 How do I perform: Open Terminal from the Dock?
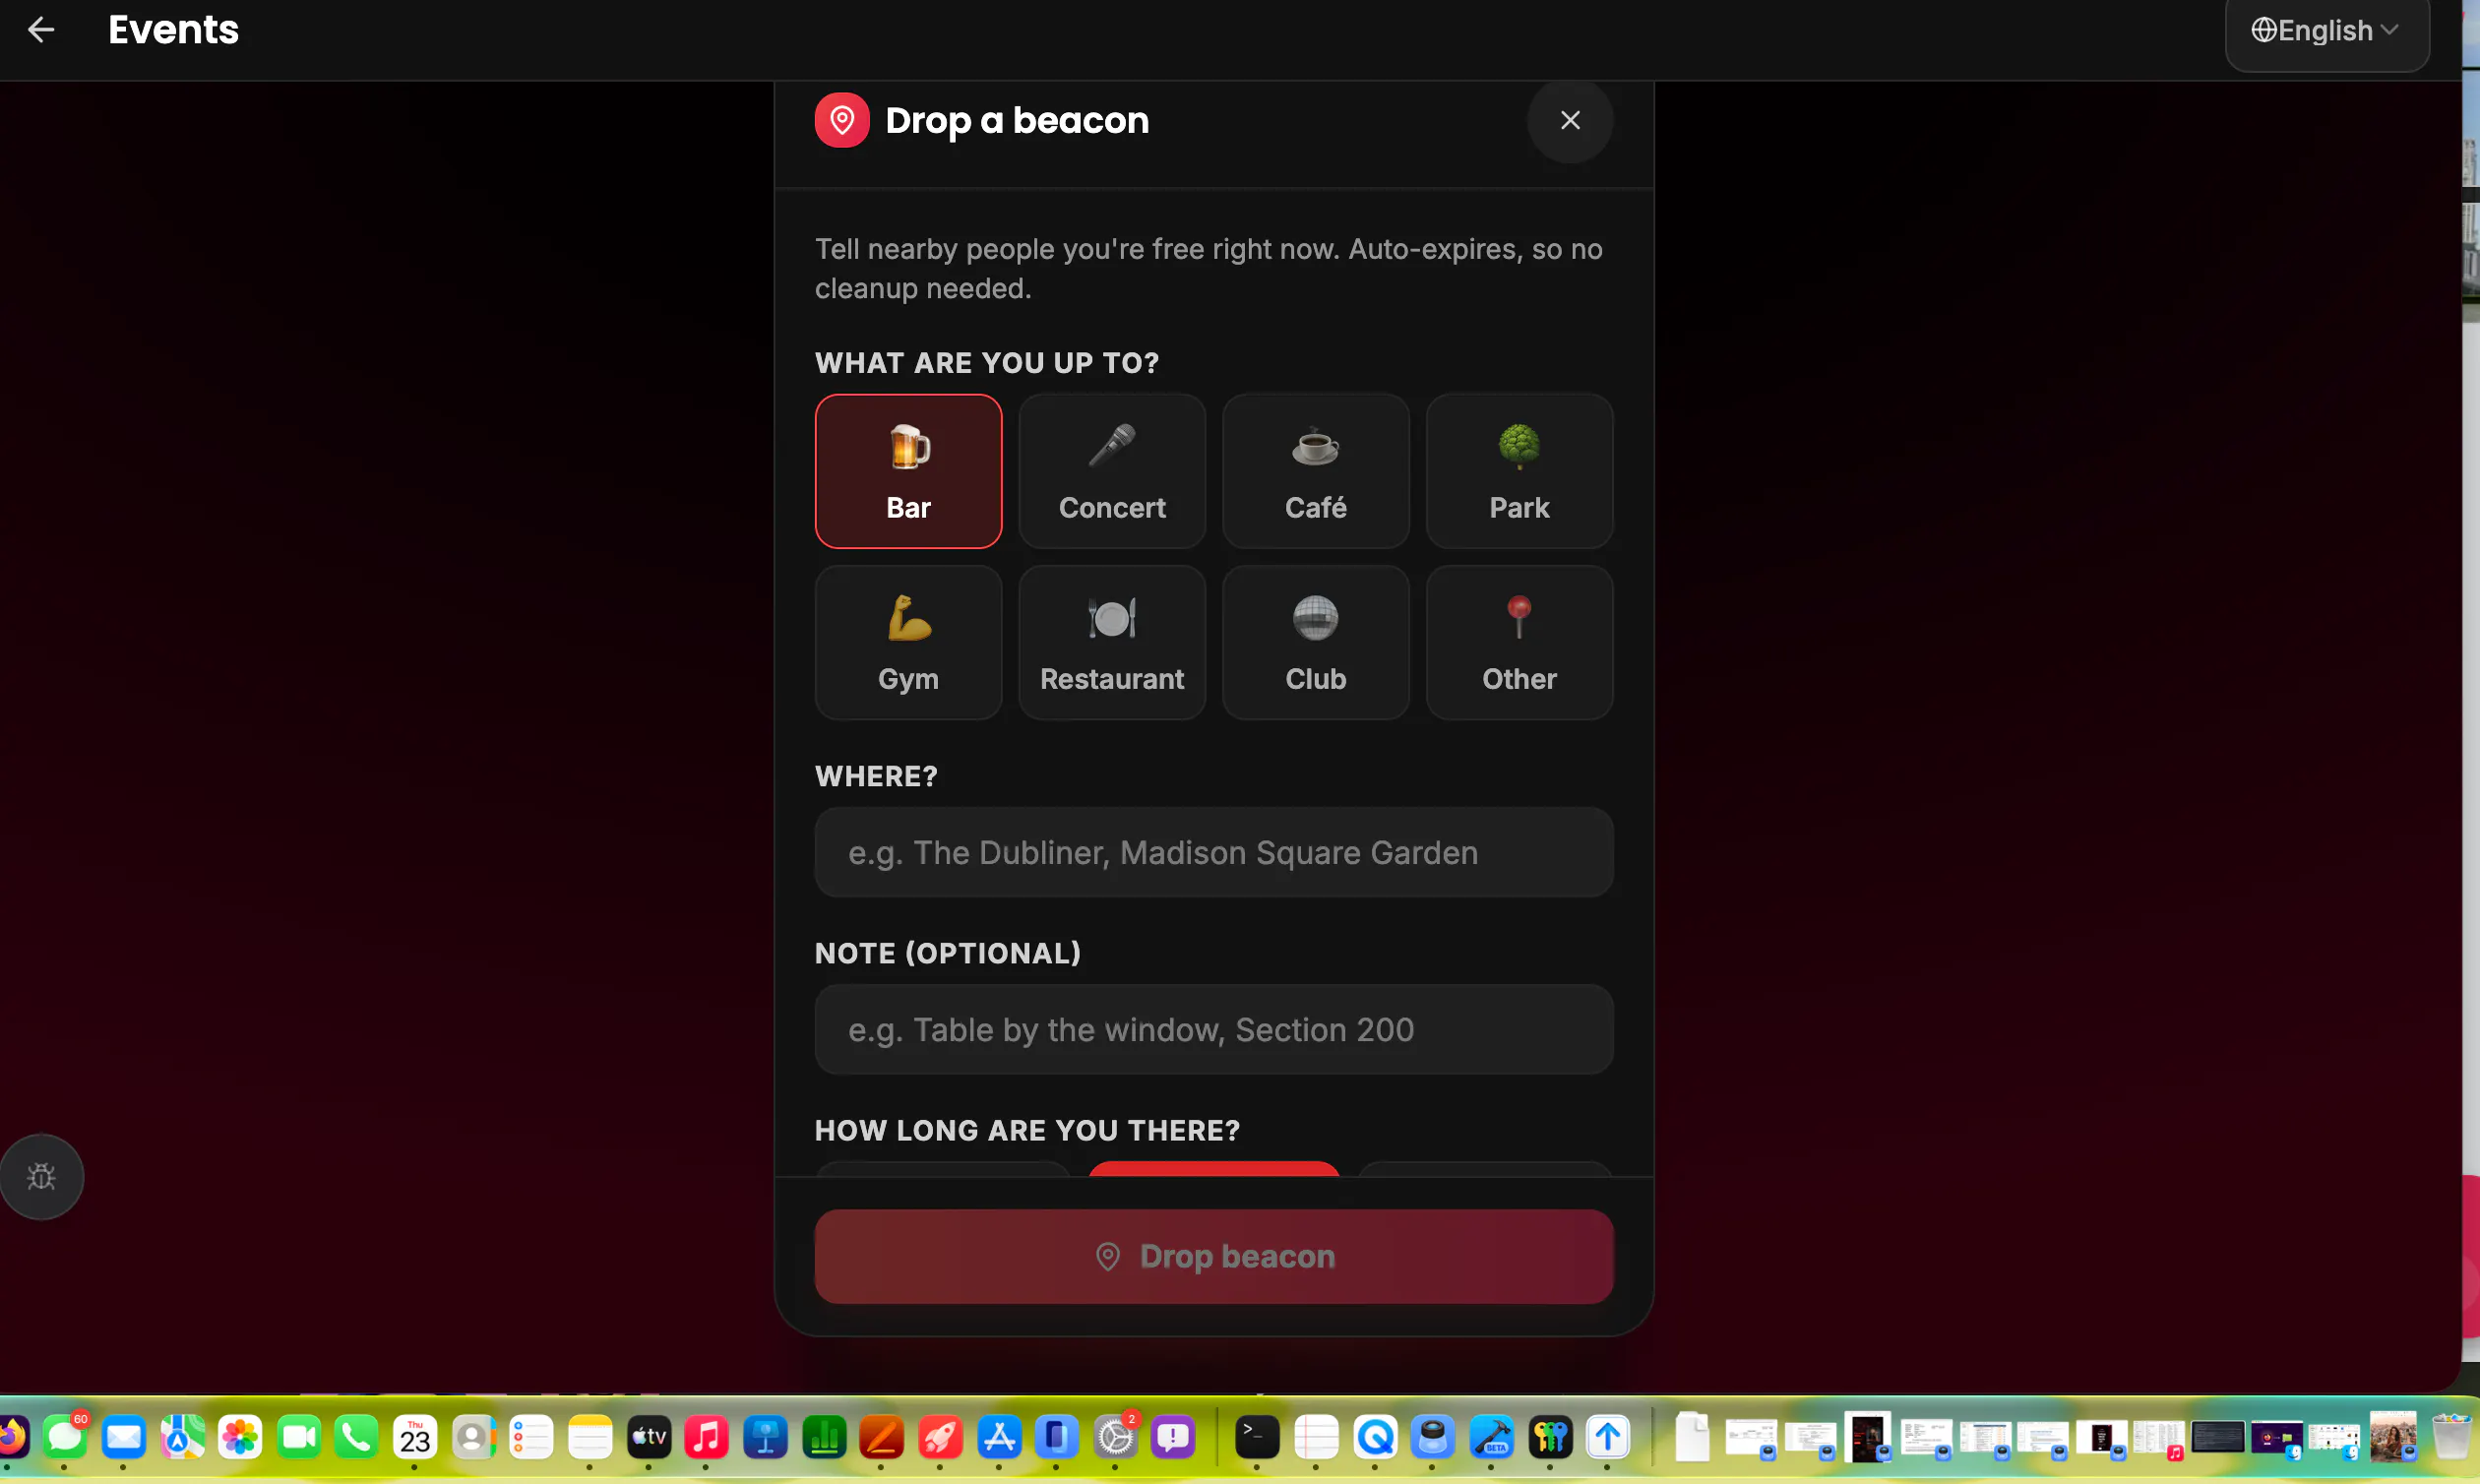click(x=1257, y=1439)
